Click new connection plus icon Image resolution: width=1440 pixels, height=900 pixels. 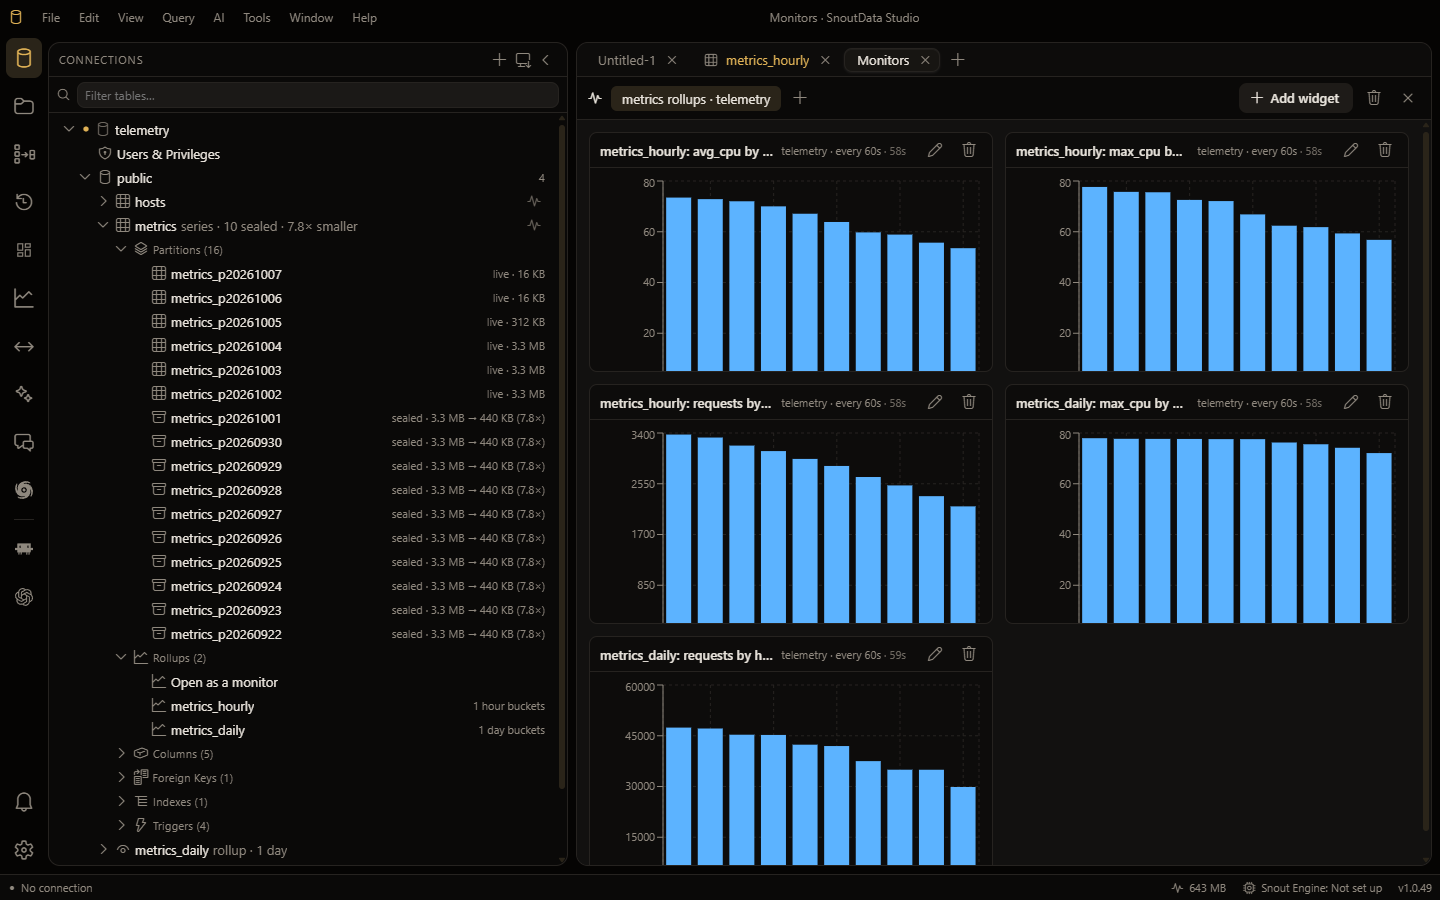pos(499,60)
